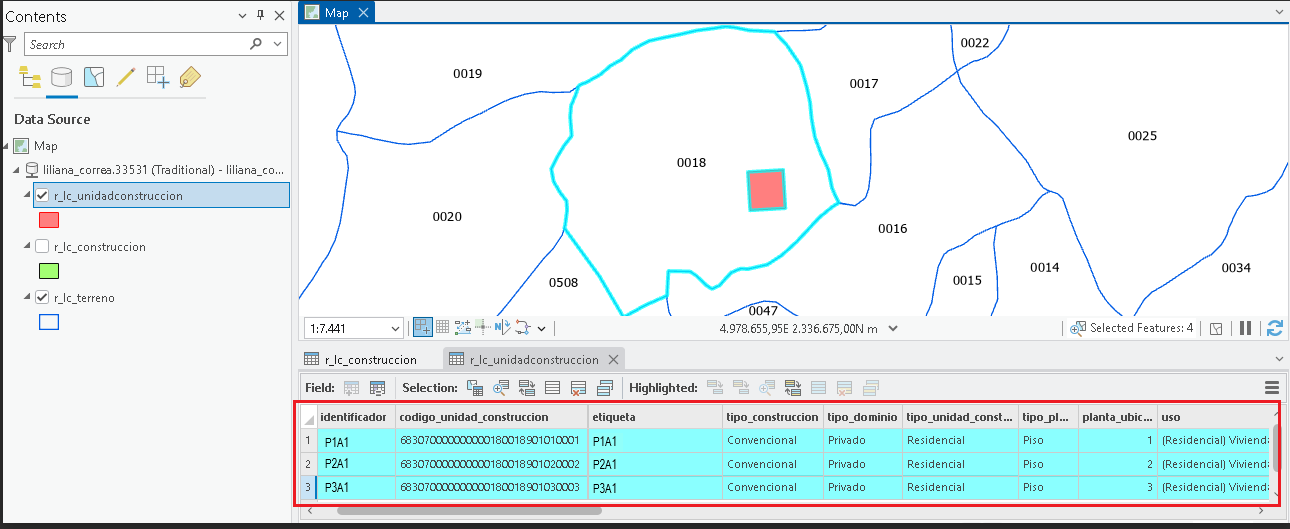The width and height of the screenshot is (1290, 529).
Task: Open the map scale dropdown
Action: tap(396, 328)
